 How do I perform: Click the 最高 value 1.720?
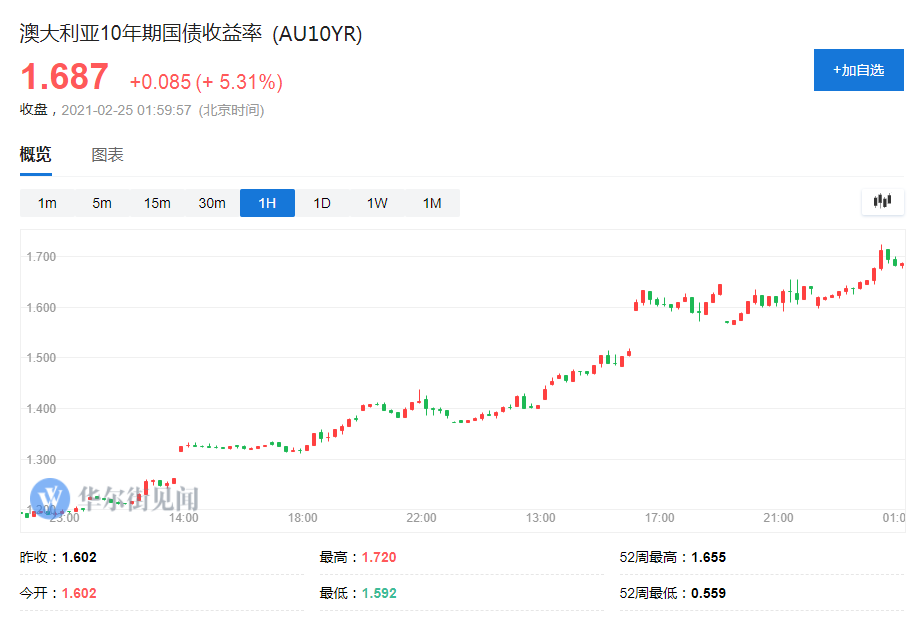tap(379, 557)
